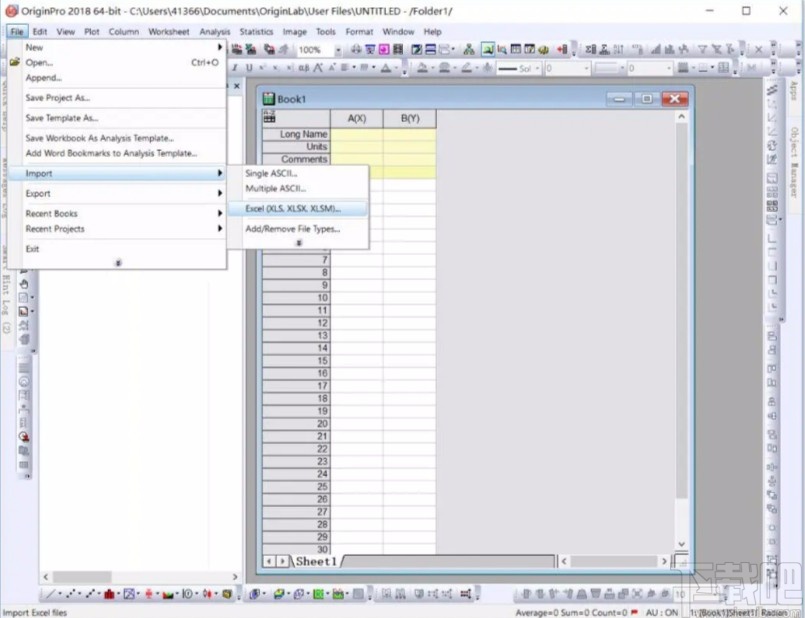This screenshot has height=618, width=805.
Task: Click the highlighted Results Log icon
Action: [x=488, y=49]
